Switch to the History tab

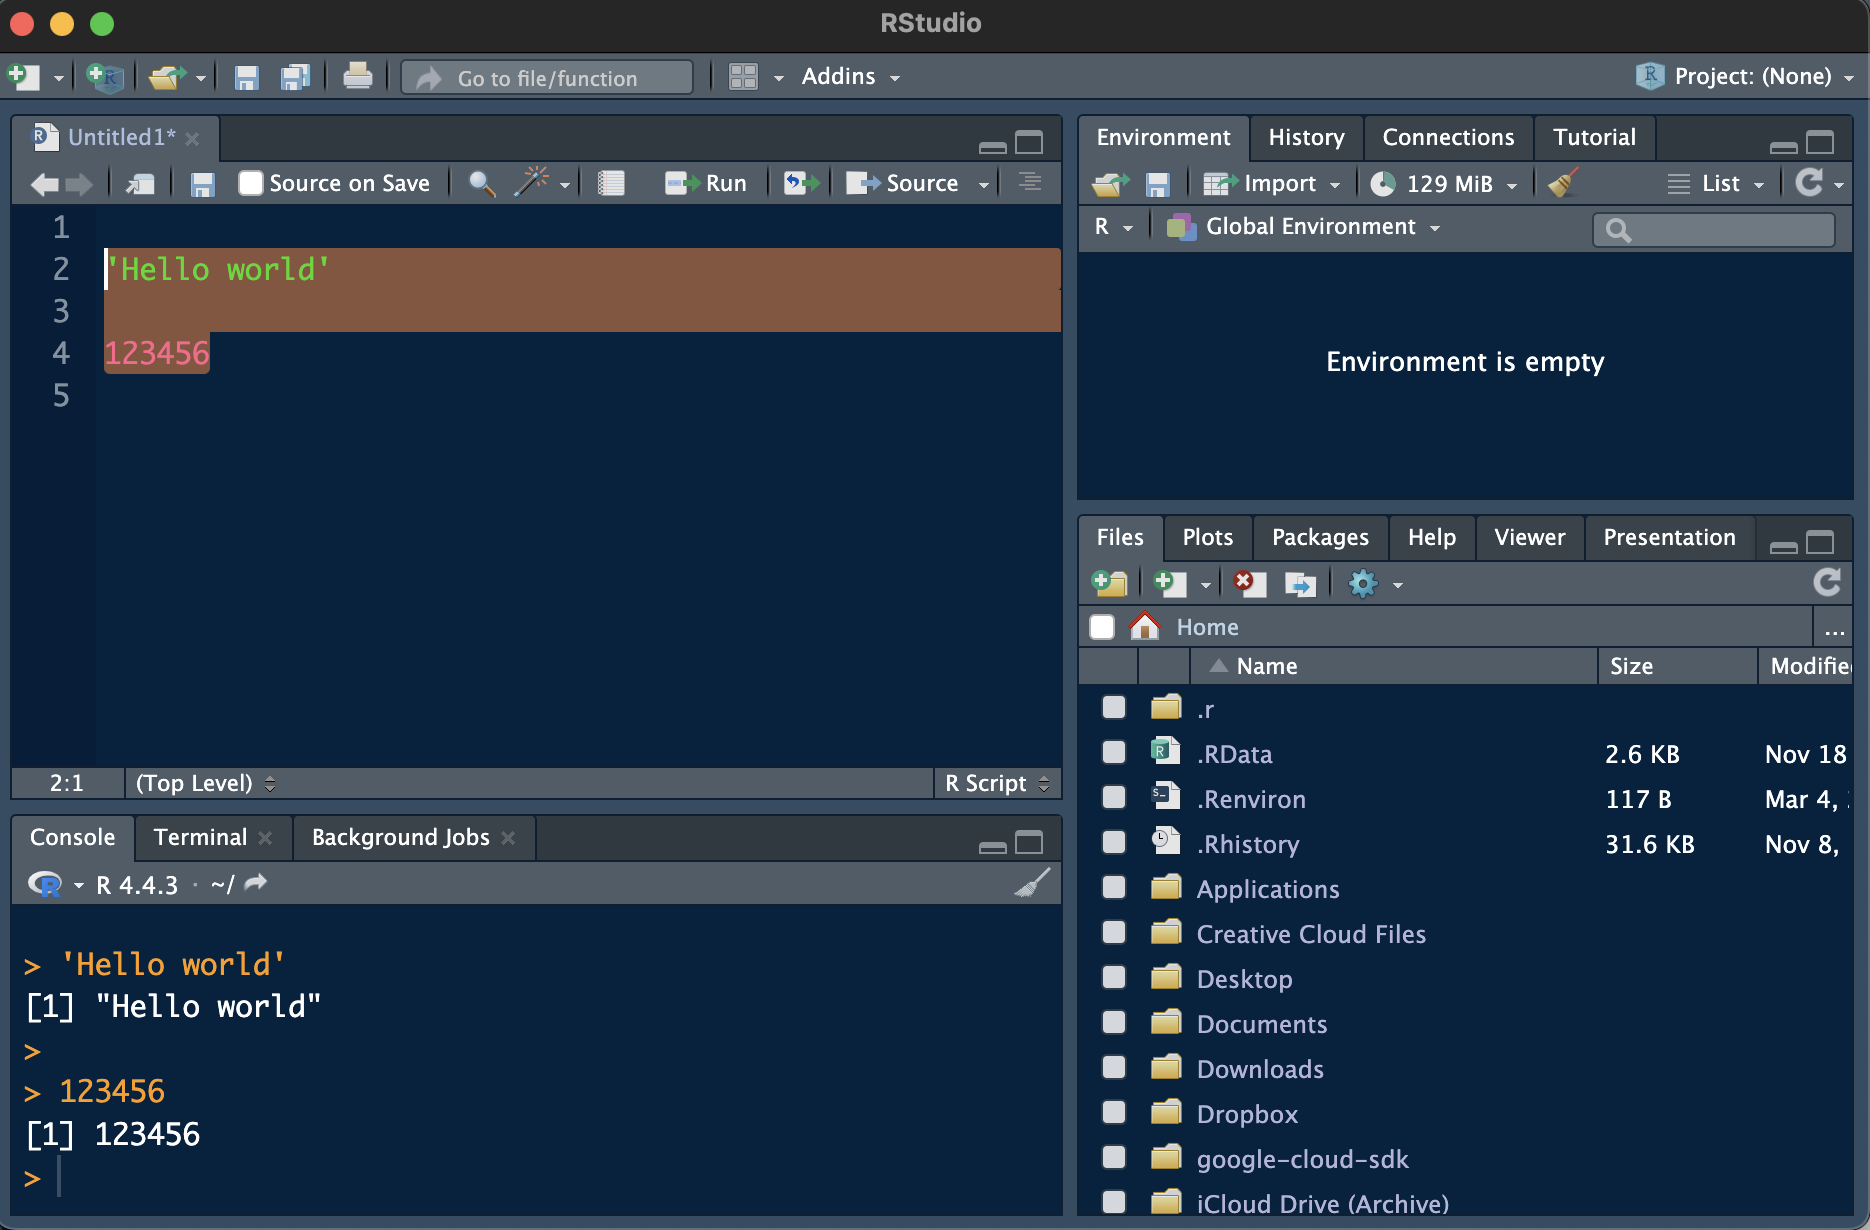[1306, 137]
